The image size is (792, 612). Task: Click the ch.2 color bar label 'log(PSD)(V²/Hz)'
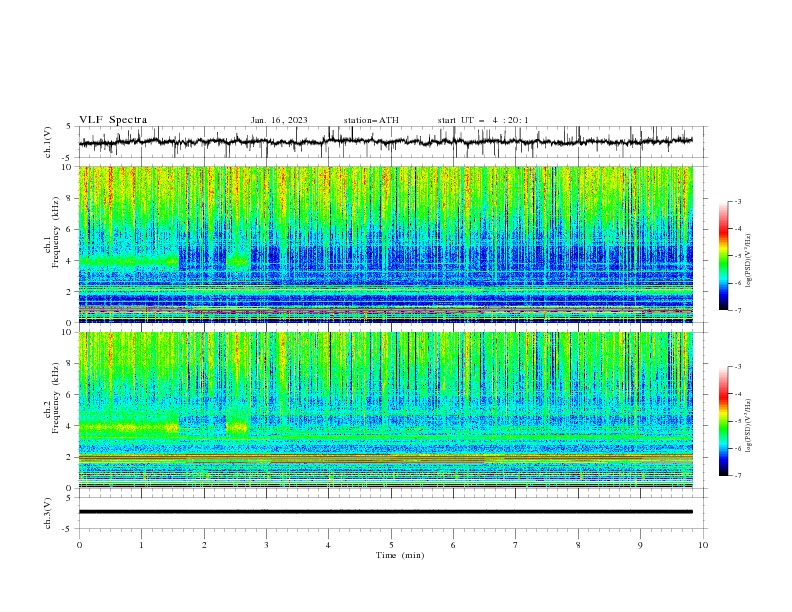click(x=748, y=425)
